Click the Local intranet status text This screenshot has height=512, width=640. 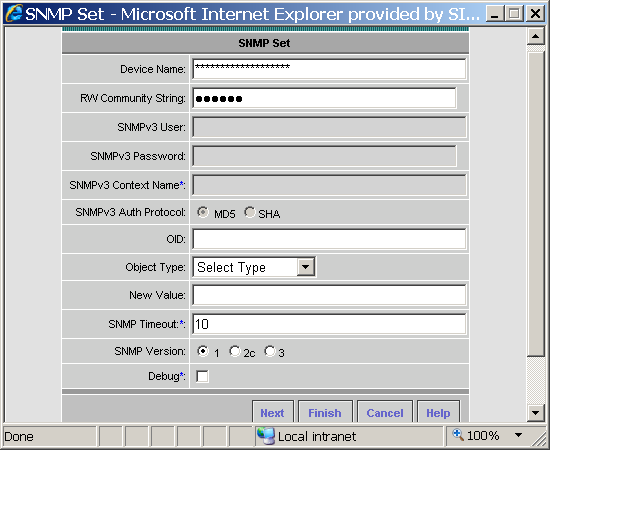coord(317,436)
